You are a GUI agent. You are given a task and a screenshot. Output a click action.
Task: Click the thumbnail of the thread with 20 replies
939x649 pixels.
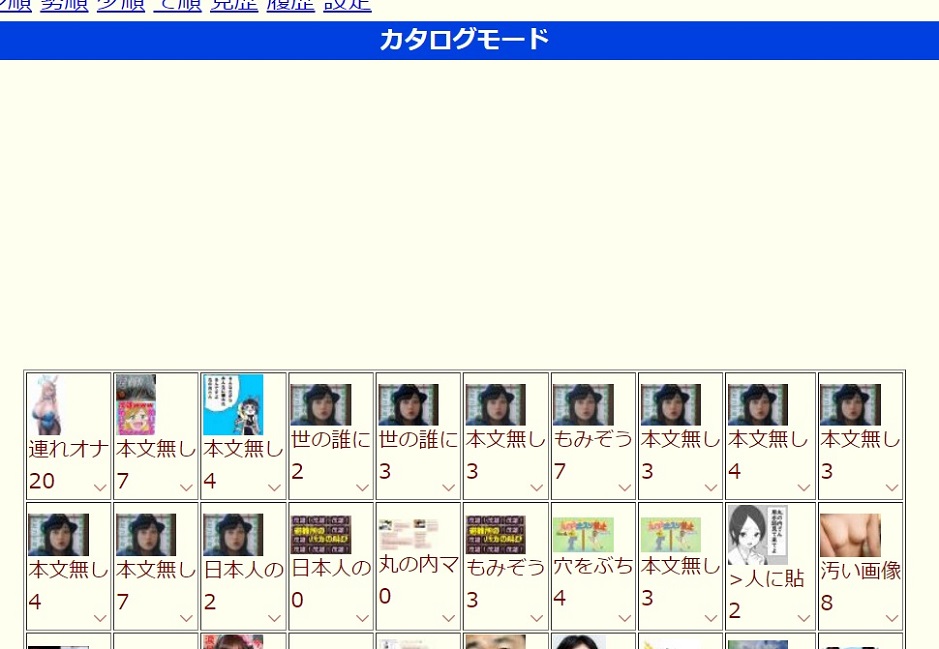click(x=45, y=404)
